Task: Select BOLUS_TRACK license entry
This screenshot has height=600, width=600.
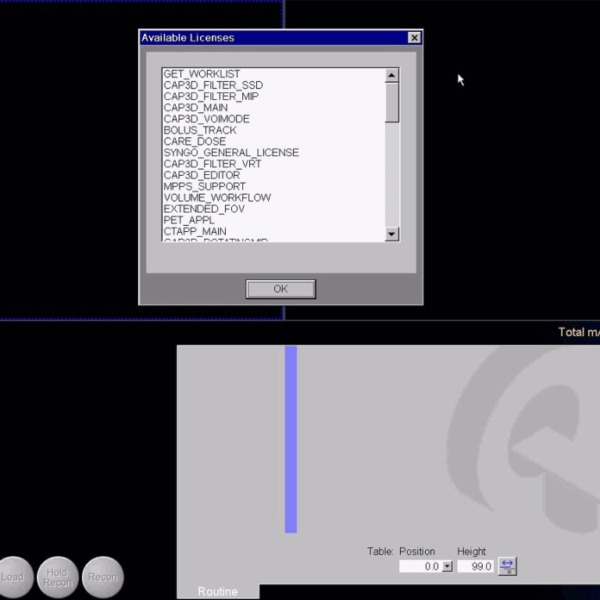Action: point(200,130)
